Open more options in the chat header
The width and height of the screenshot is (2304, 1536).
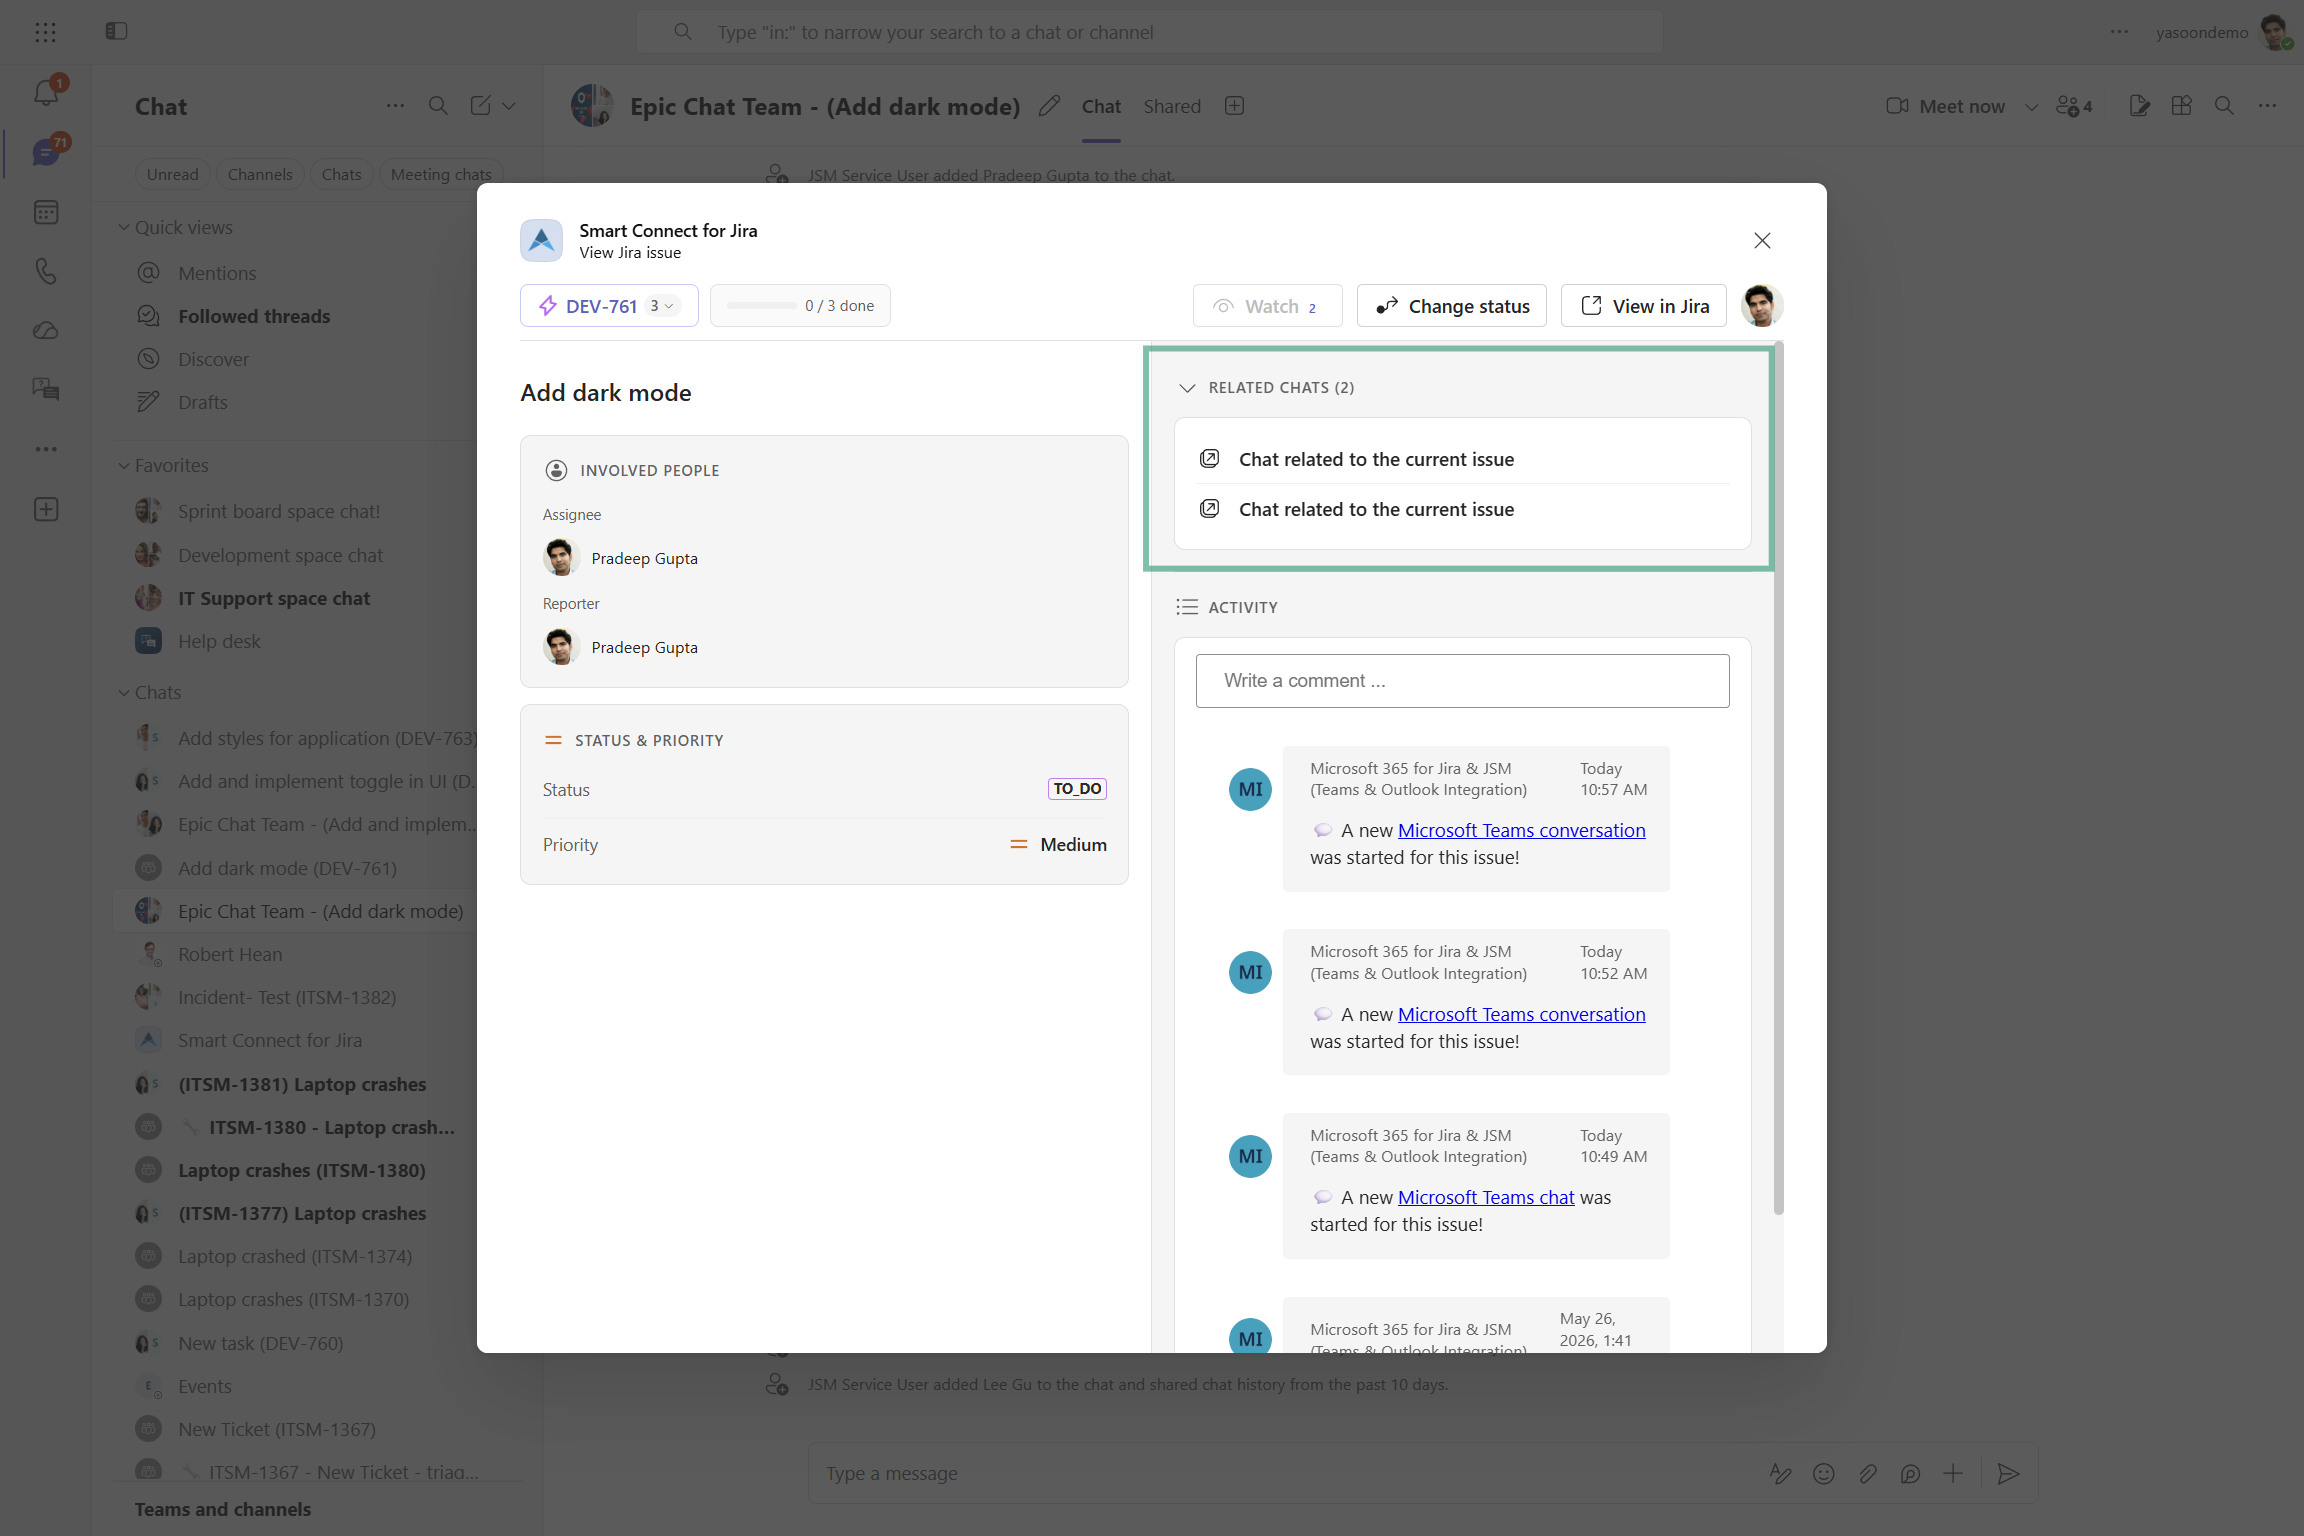(2267, 106)
